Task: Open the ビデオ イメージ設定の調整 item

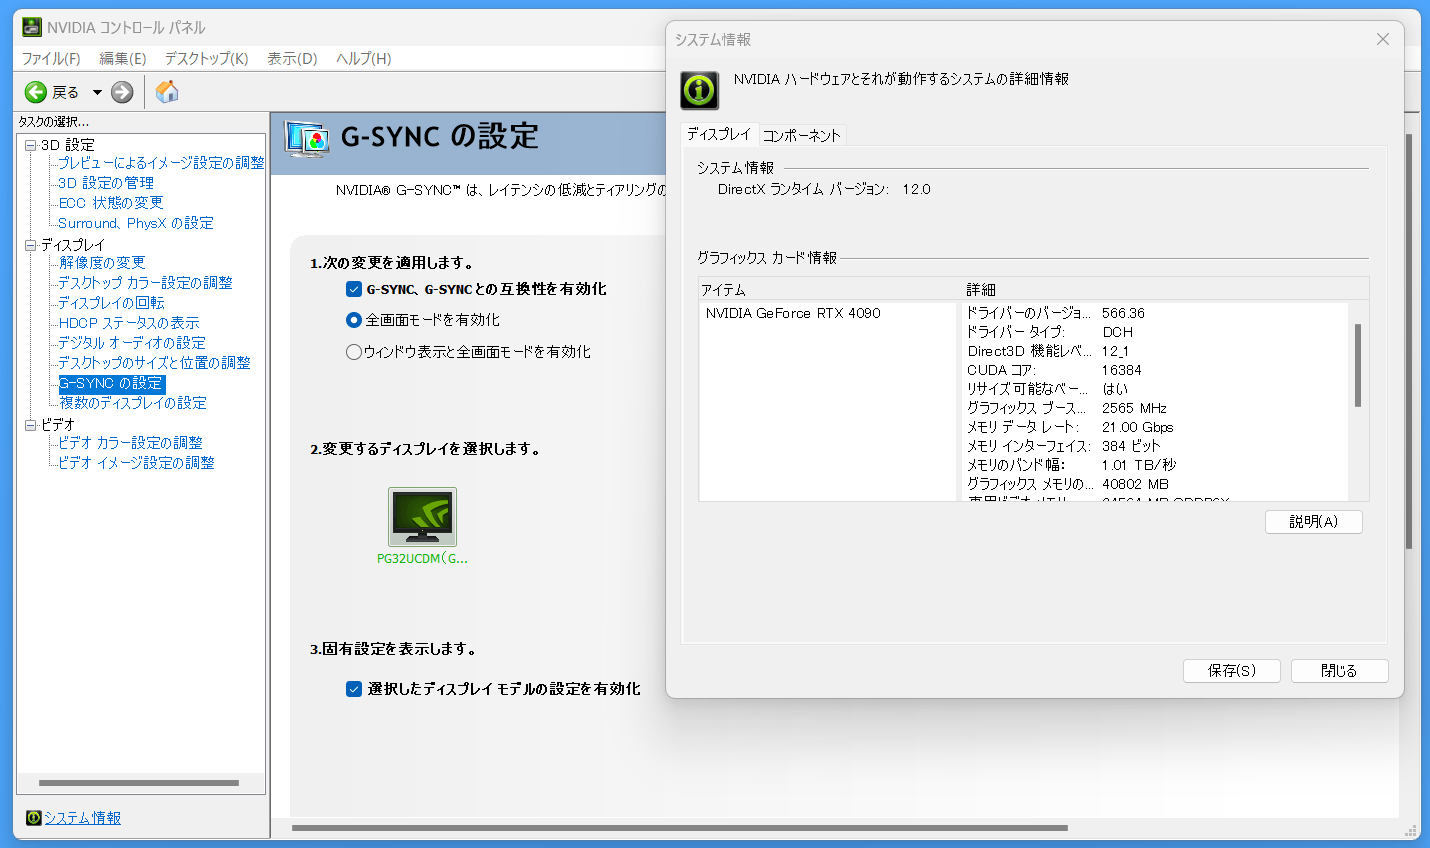Action: 136,463
